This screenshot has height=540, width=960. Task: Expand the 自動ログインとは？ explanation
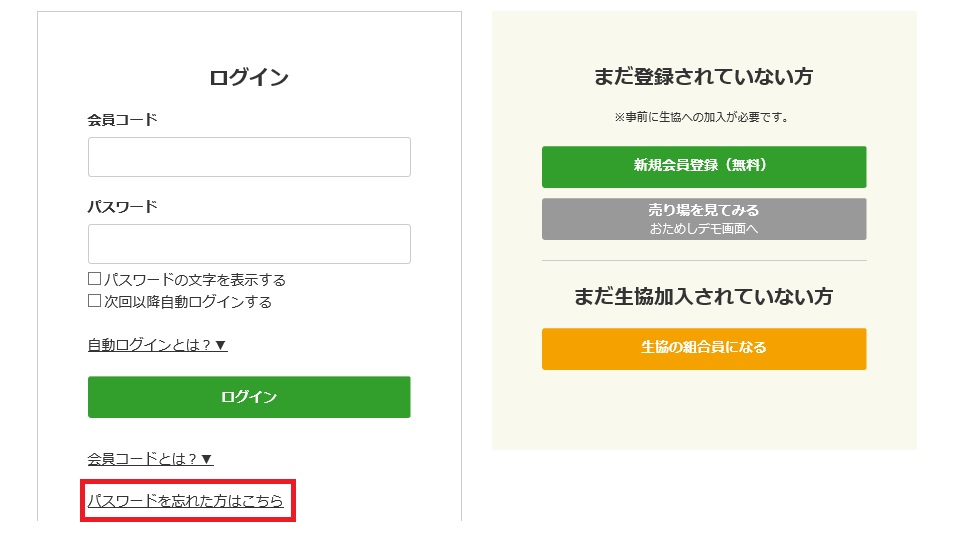(x=157, y=345)
